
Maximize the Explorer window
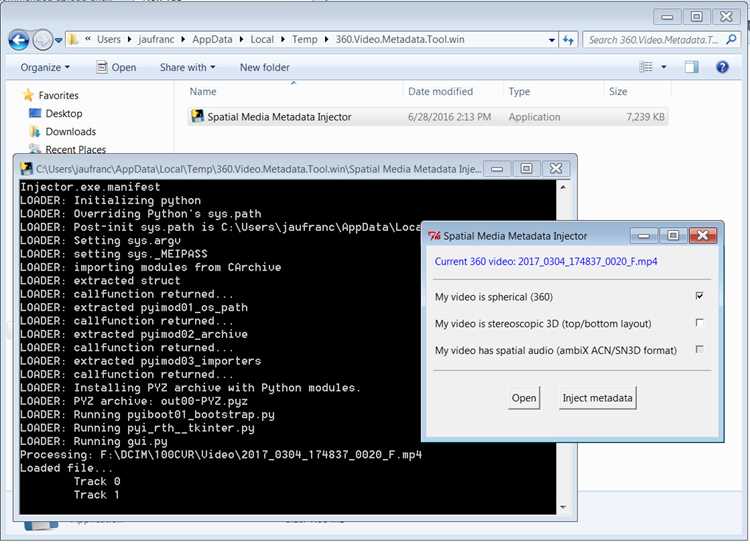pyautogui.click(x=696, y=17)
